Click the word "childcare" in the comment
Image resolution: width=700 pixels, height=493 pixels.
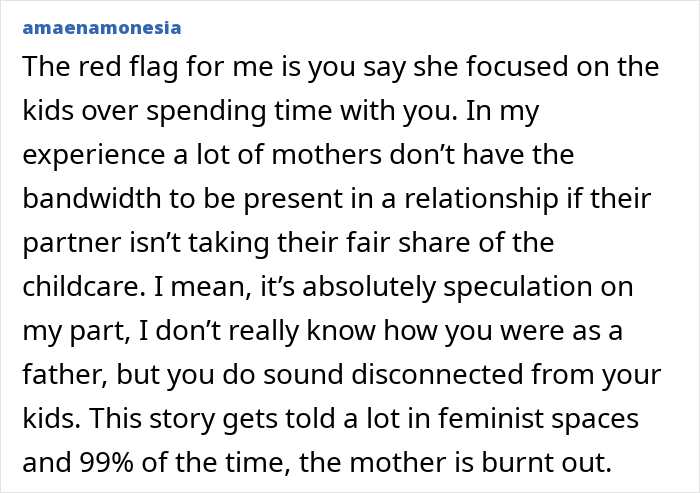[77, 288]
